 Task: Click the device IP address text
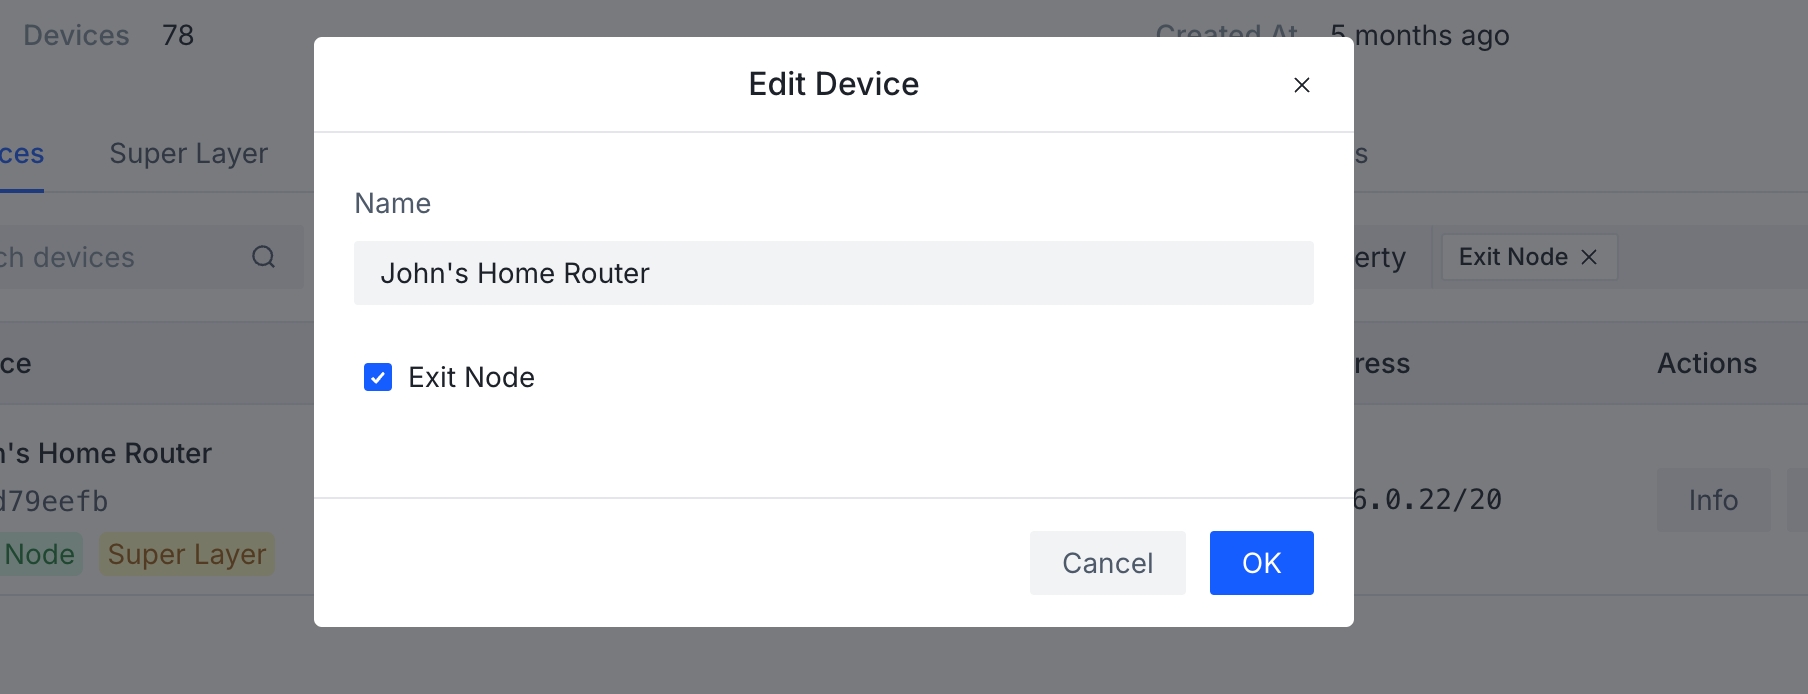click(1427, 500)
